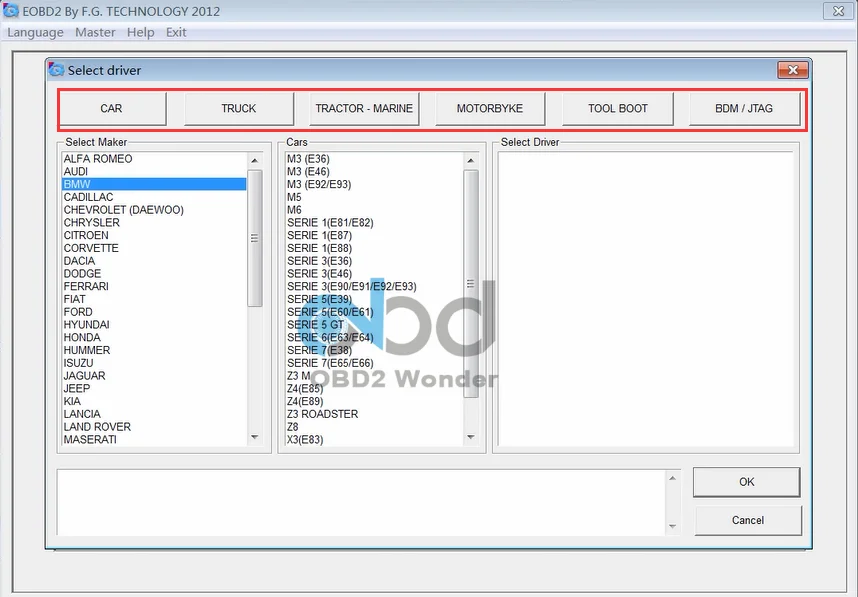The width and height of the screenshot is (858, 597).
Task: Click the Select Maker scrollbar thumb
Action: click(x=254, y=238)
